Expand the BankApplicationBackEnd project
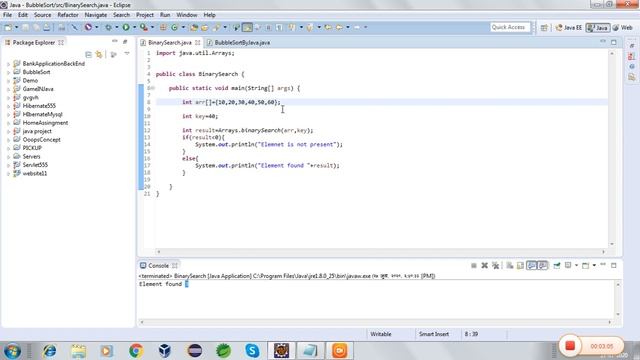Screen dimensions: 640x360 pos(8,64)
